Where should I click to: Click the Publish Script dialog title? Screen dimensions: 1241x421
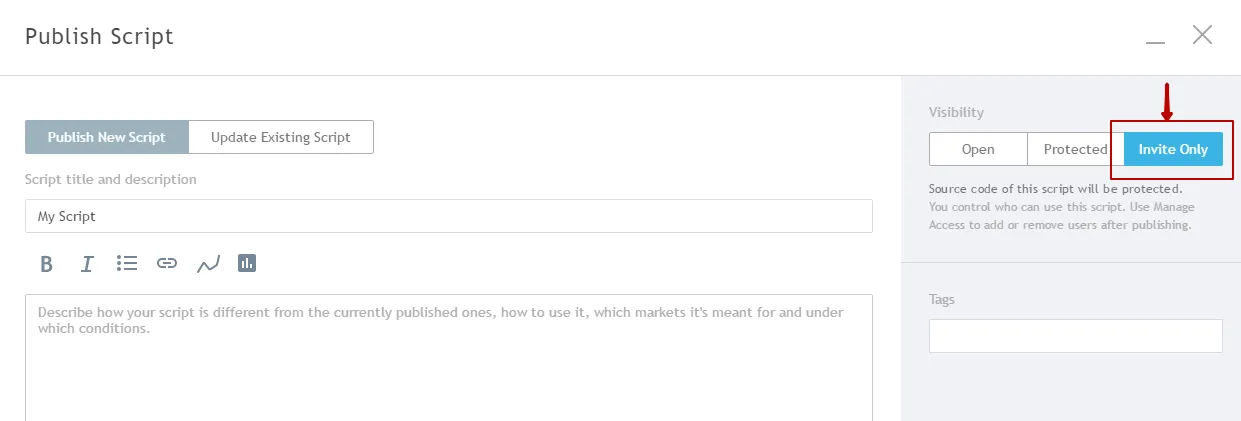coord(99,37)
